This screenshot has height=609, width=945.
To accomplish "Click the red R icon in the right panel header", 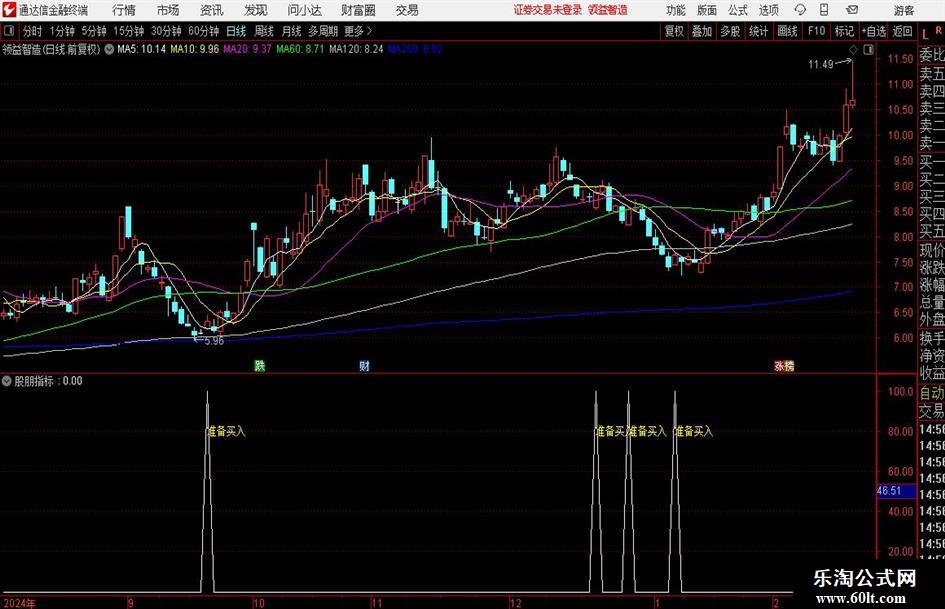I will [938, 30].
